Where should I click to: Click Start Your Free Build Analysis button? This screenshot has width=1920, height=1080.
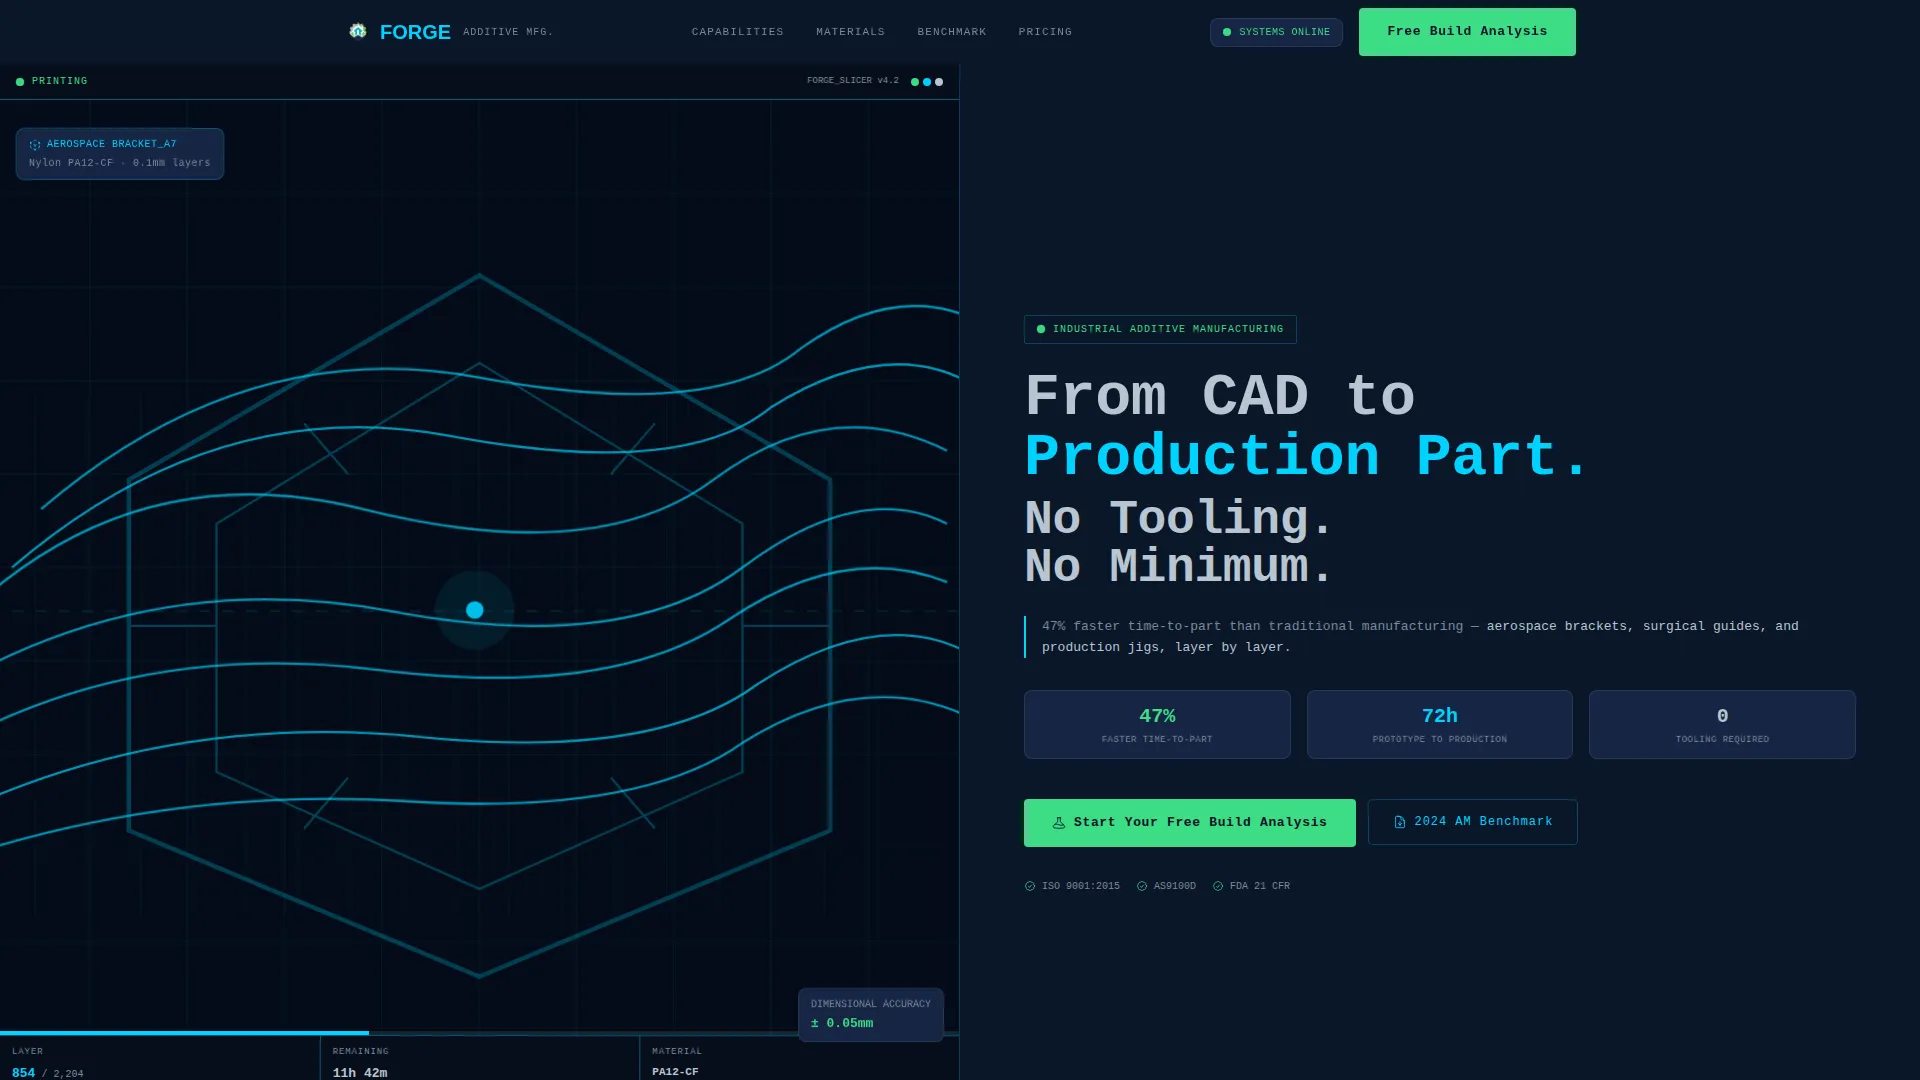click(x=1190, y=823)
